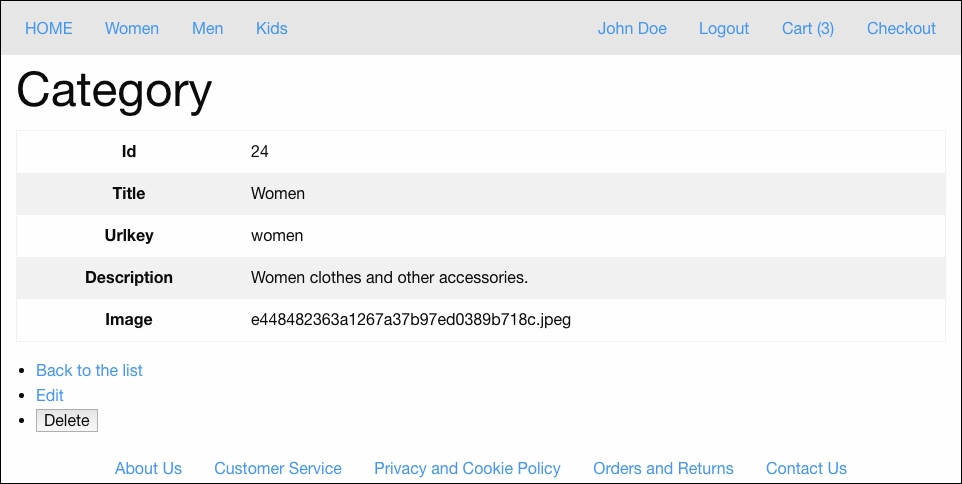Open the Women category in navigation

coord(132,28)
